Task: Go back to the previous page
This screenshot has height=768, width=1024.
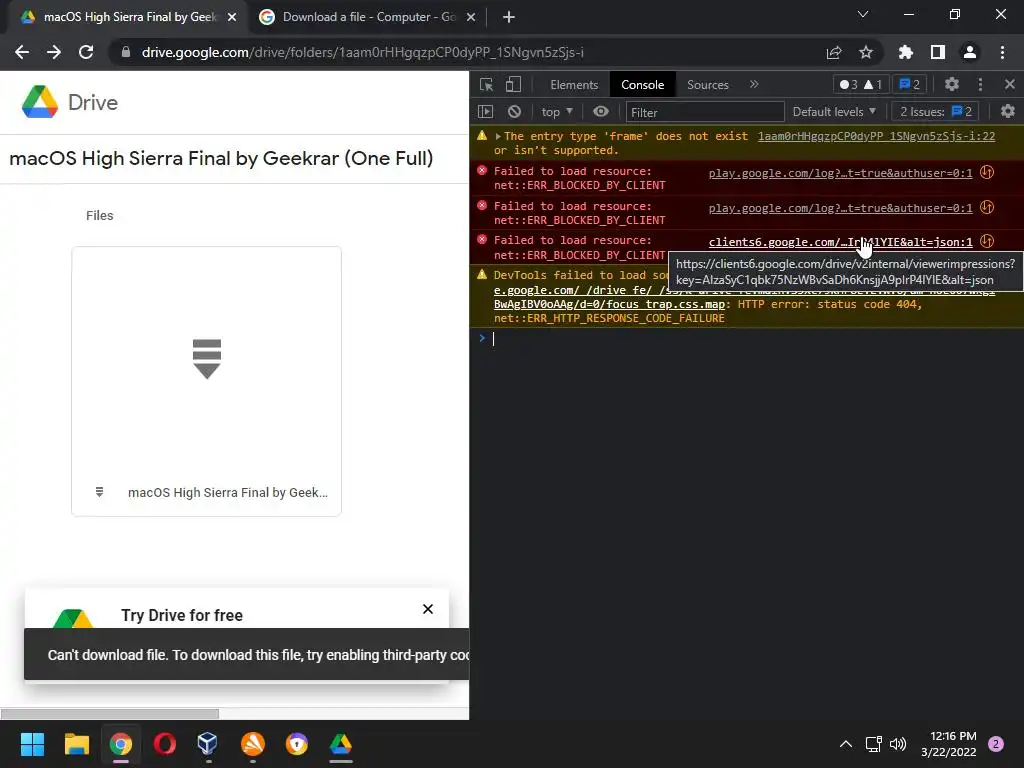Action: pyautogui.click(x=22, y=52)
